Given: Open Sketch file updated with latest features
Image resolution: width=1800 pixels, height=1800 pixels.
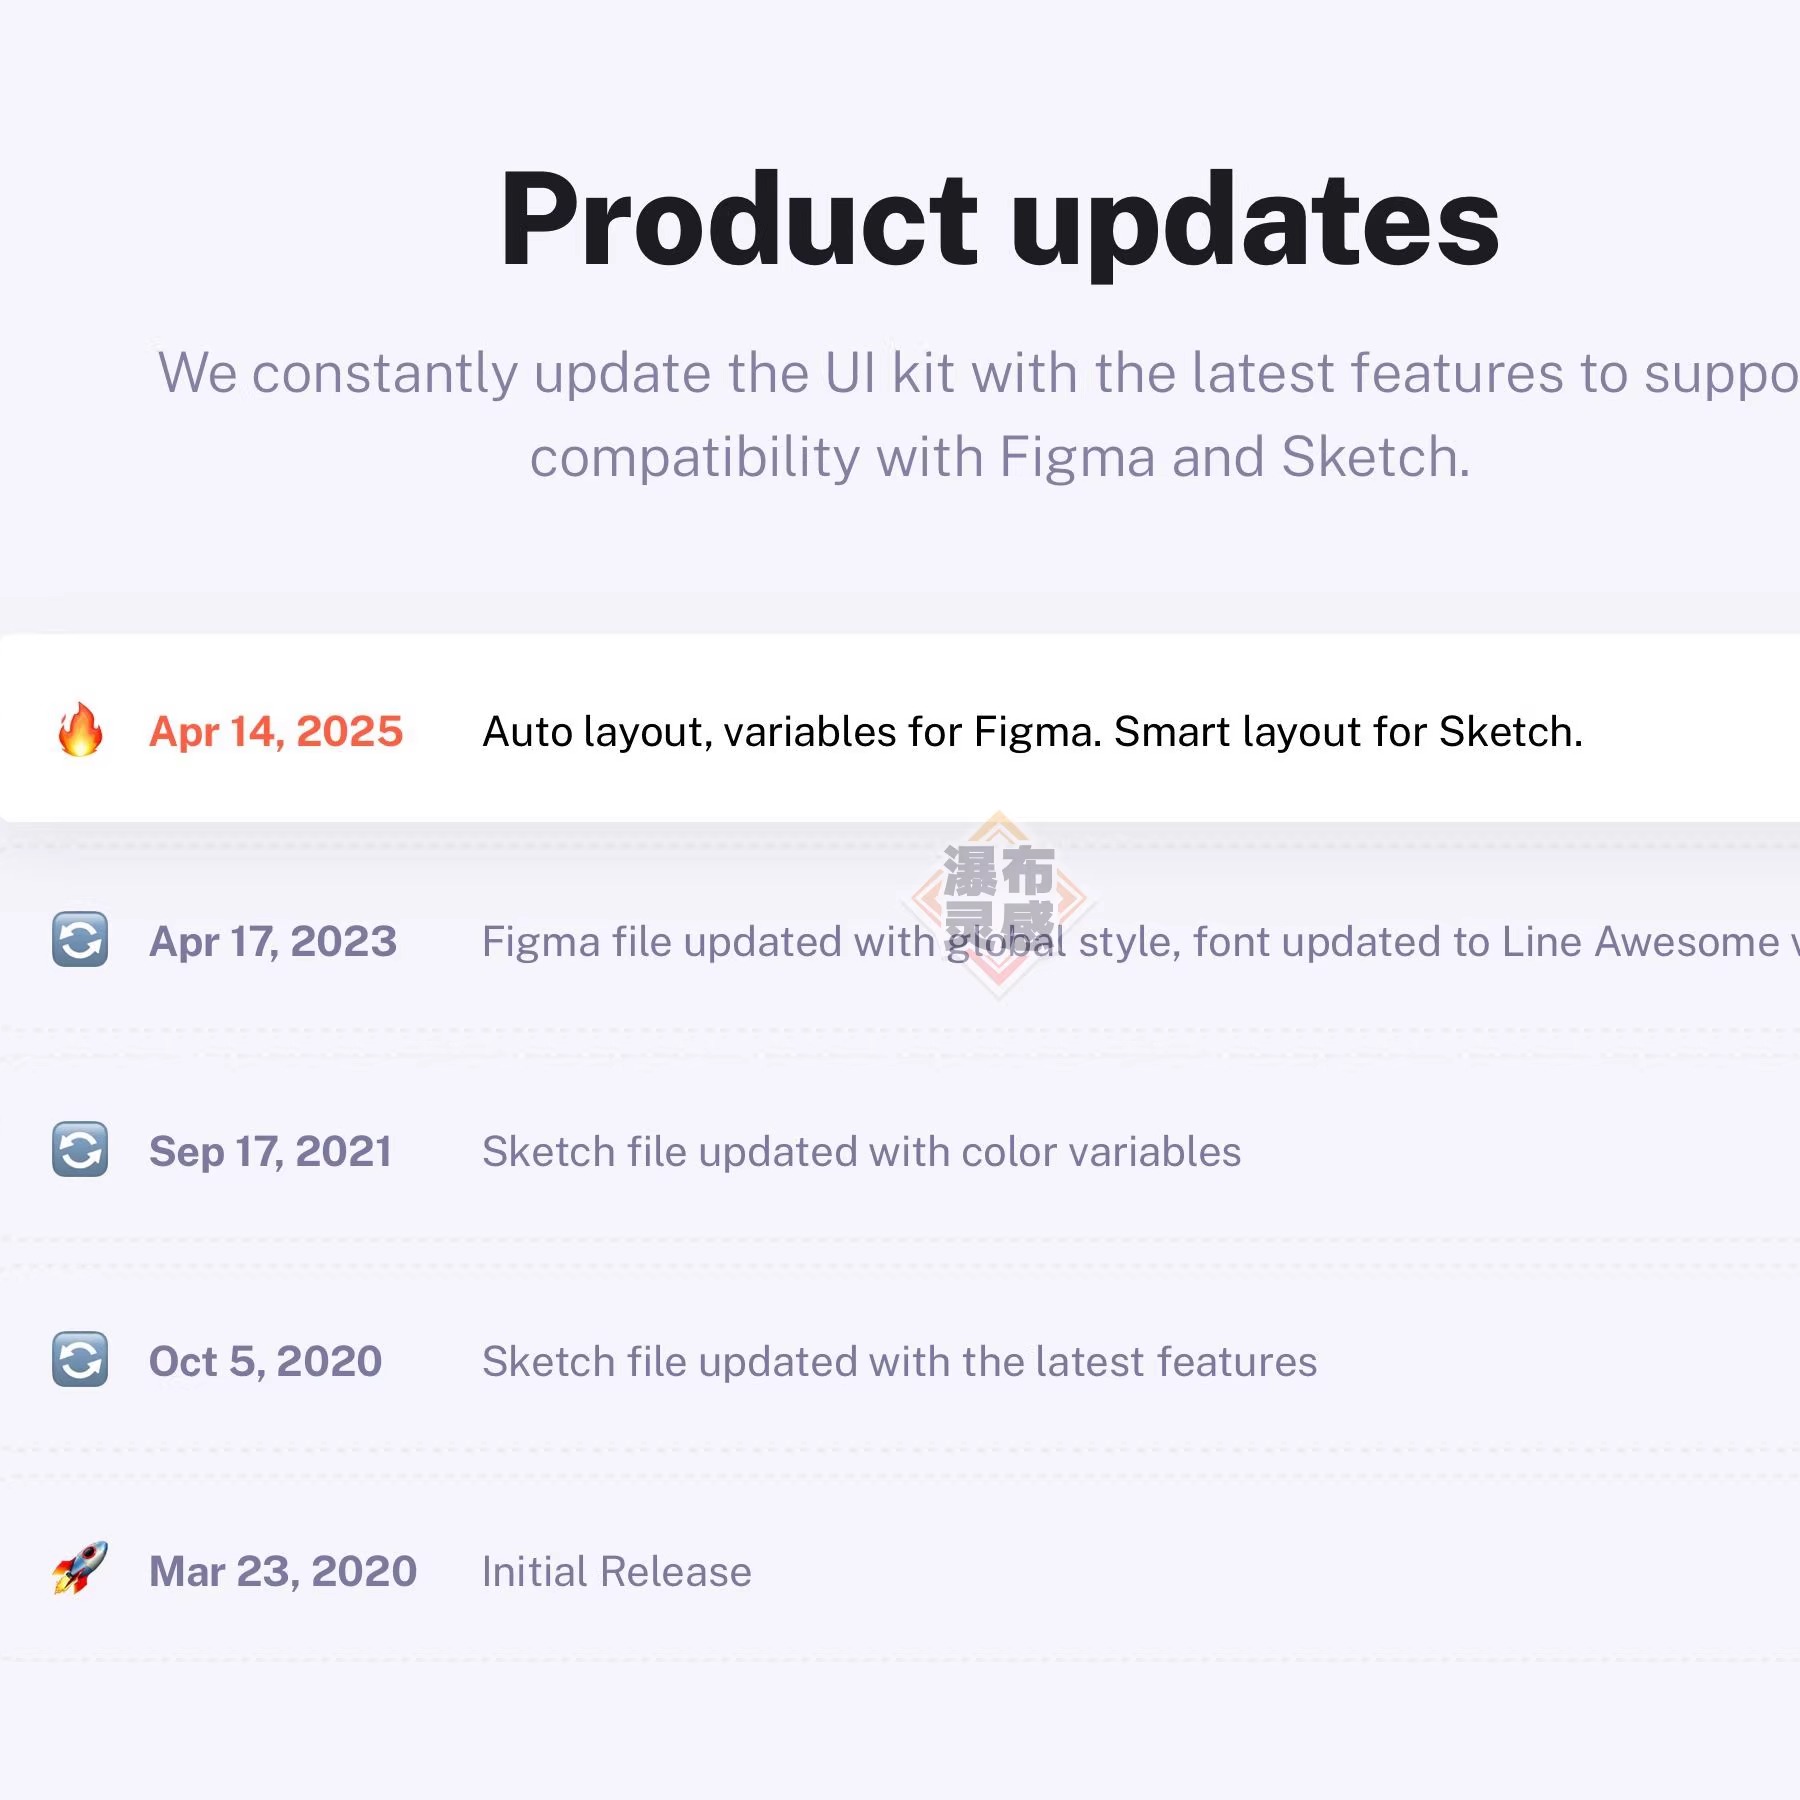Looking at the screenshot, I should (899, 1362).
